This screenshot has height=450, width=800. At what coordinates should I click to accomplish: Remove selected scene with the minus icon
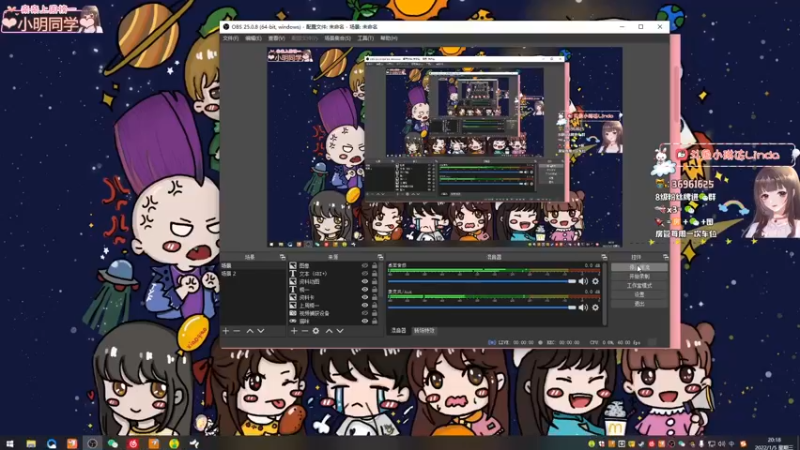point(237,331)
